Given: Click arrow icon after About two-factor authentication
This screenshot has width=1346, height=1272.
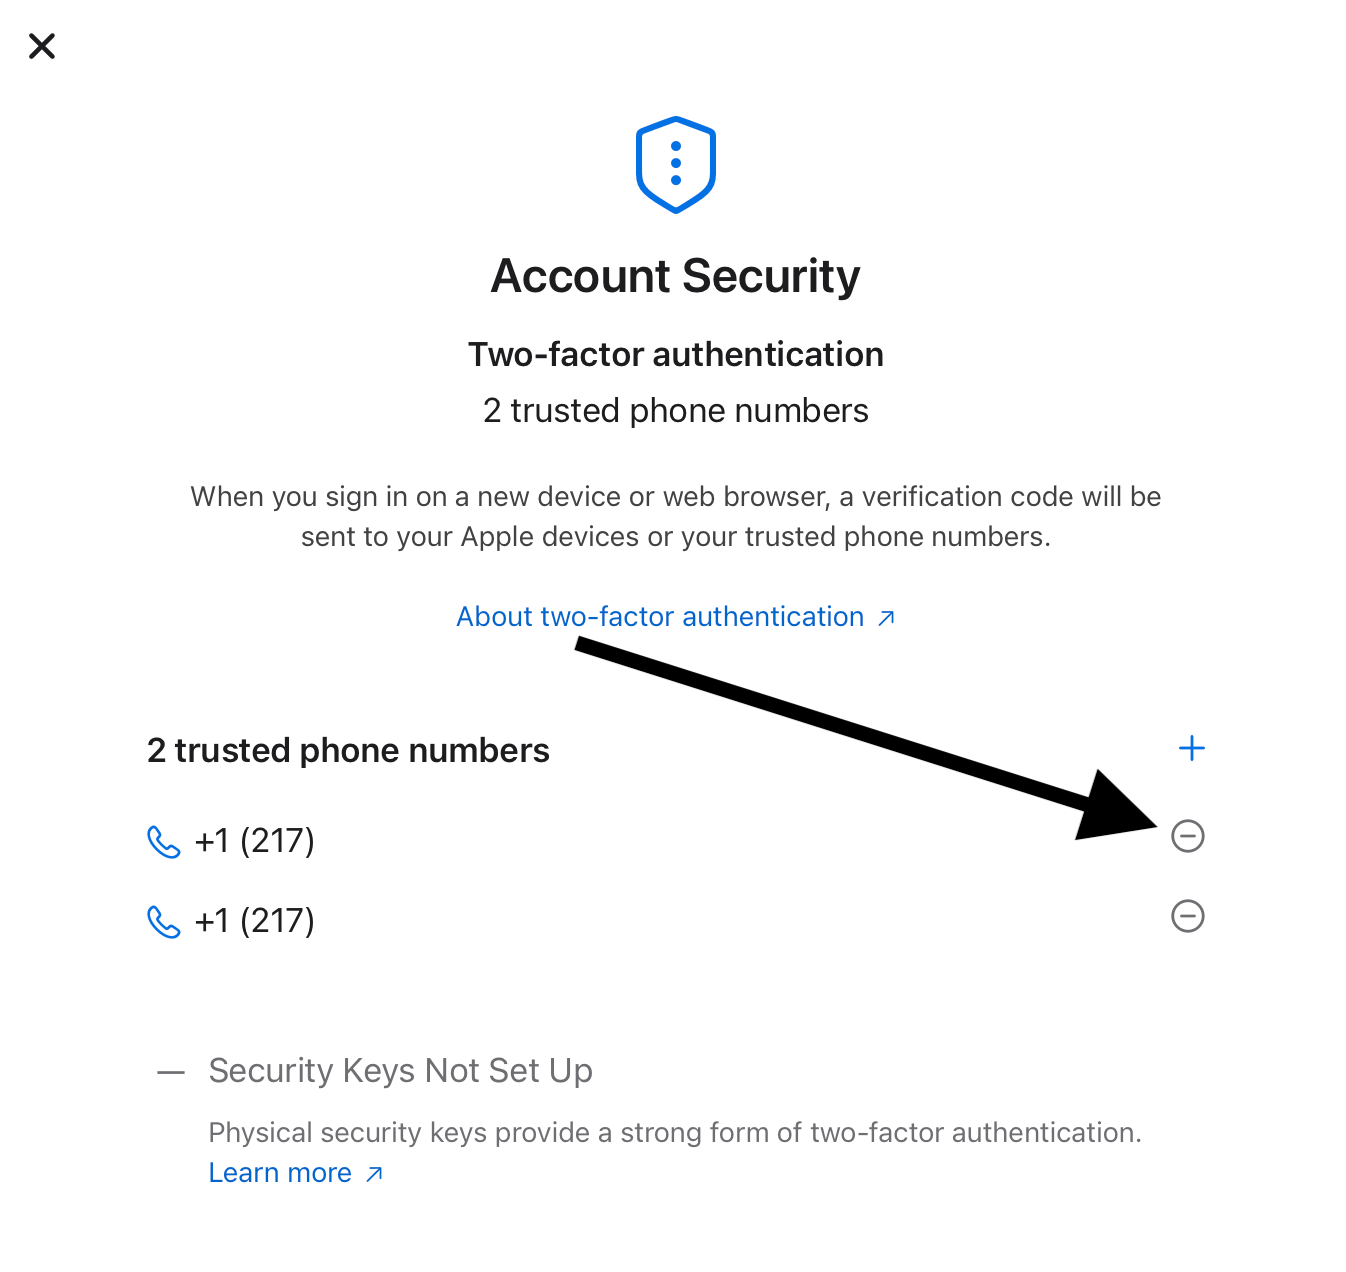Looking at the screenshot, I should [x=886, y=618].
